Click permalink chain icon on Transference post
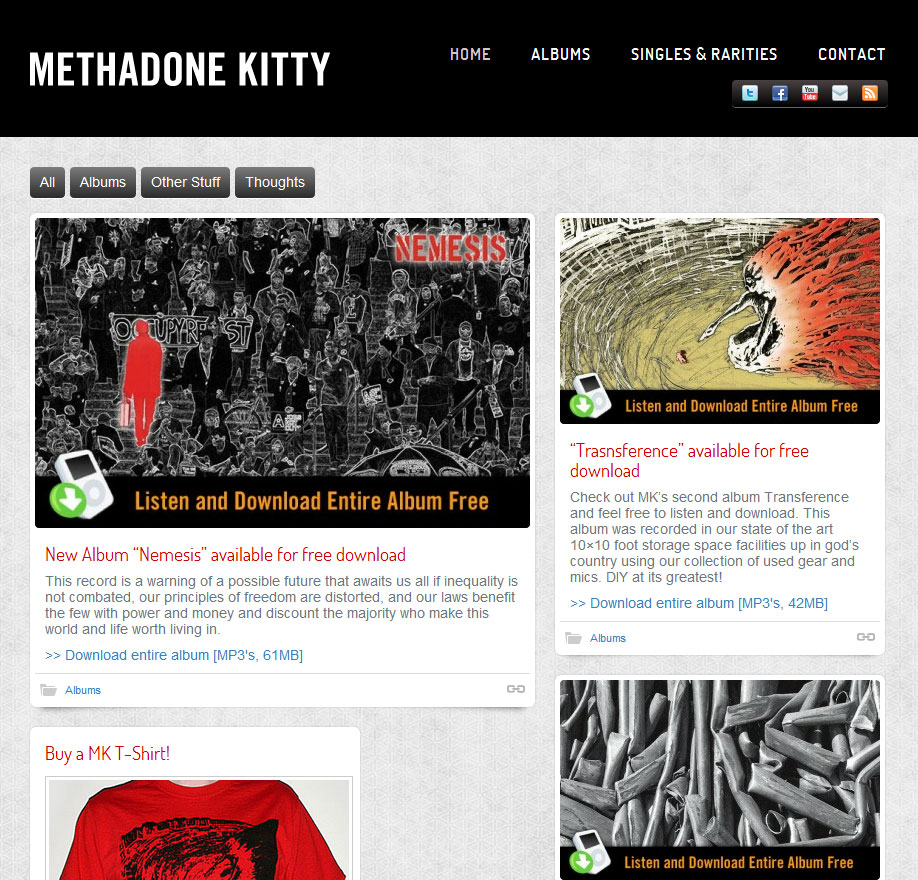This screenshot has width=918, height=880. coord(866,637)
